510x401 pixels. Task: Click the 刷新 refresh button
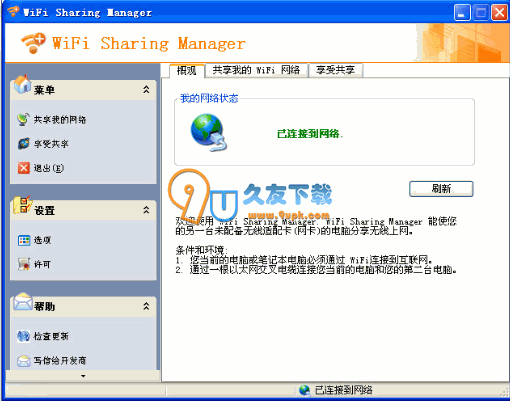[441, 189]
